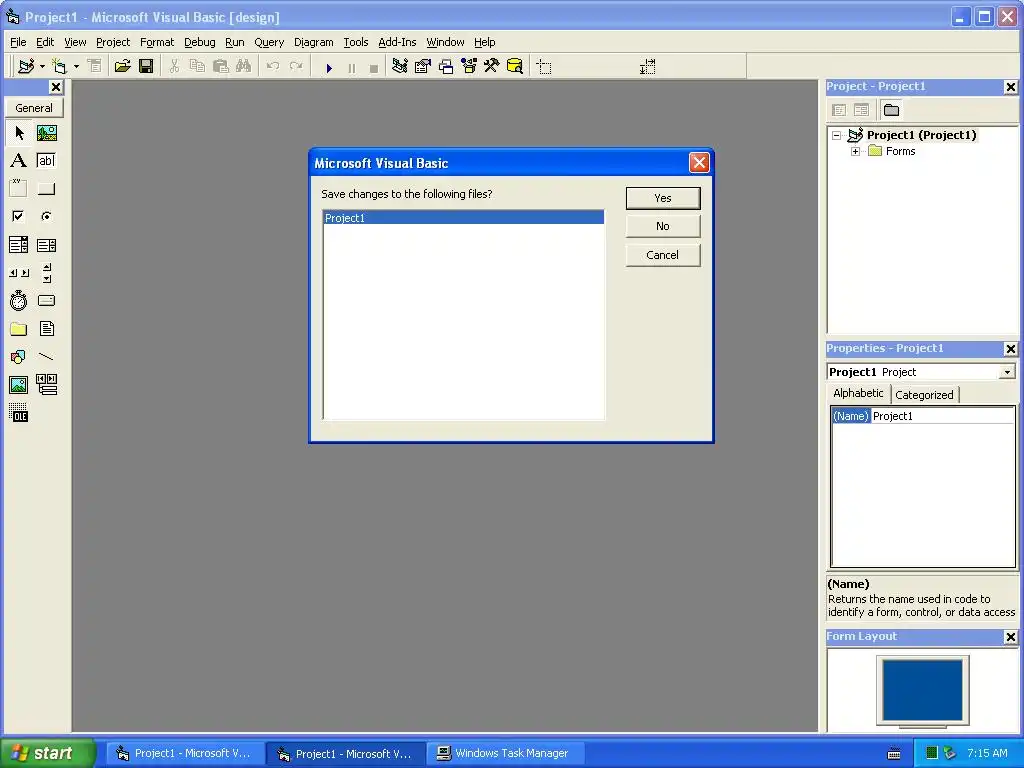The width and height of the screenshot is (1024, 768).
Task: Select the Shape control tool
Action: click(x=19, y=357)
